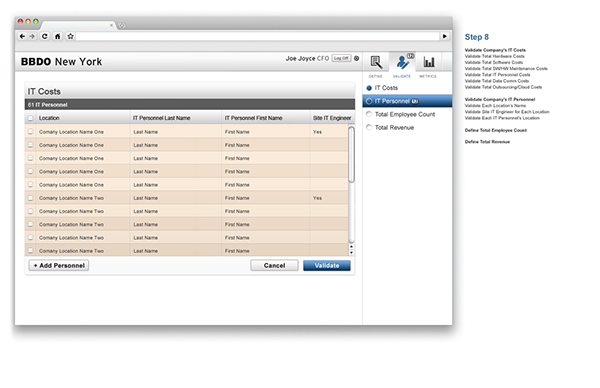Bookmark the page with the star icon
Viewport: 600px width, 388px height.
70,36
